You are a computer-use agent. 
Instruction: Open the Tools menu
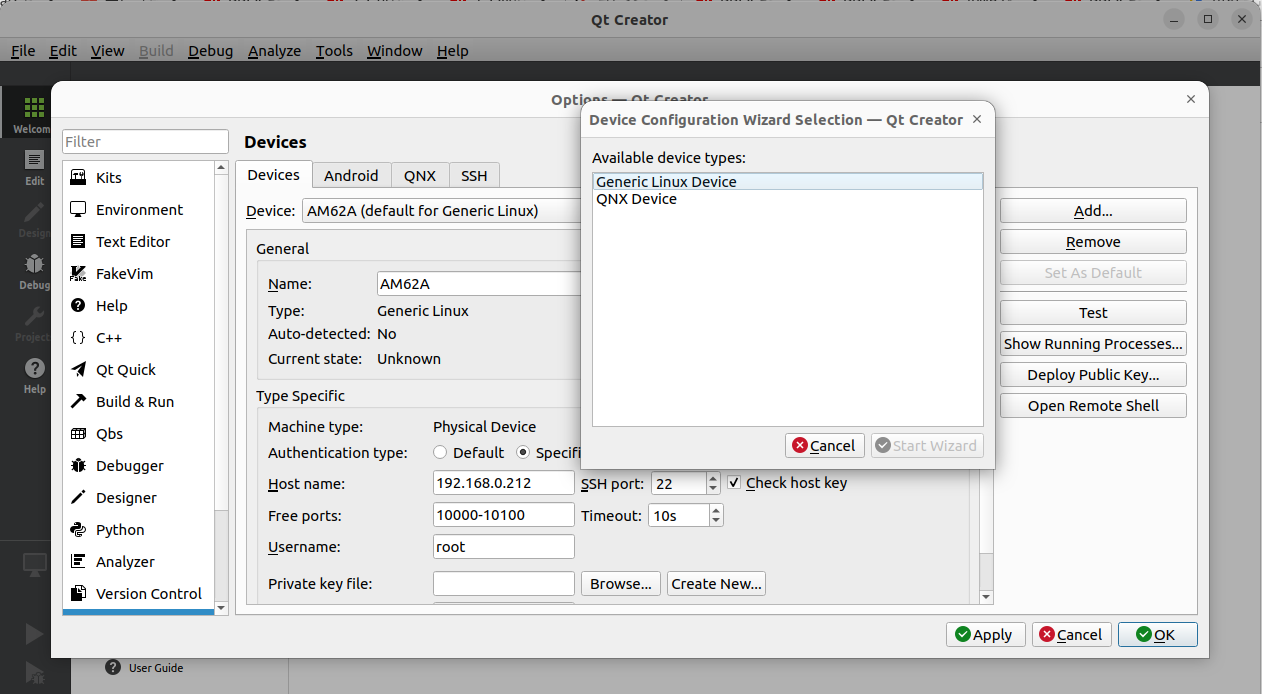coord(334,51)
